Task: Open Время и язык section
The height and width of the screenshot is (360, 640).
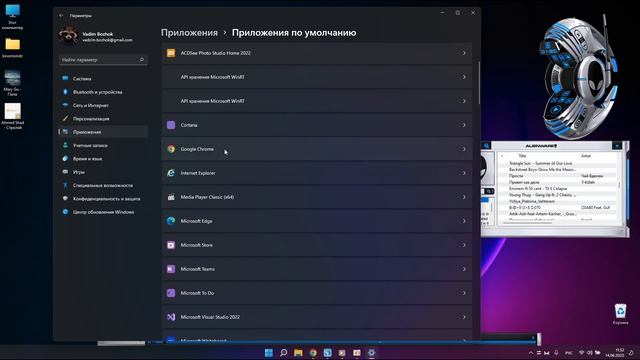Action: click(103, 159)
